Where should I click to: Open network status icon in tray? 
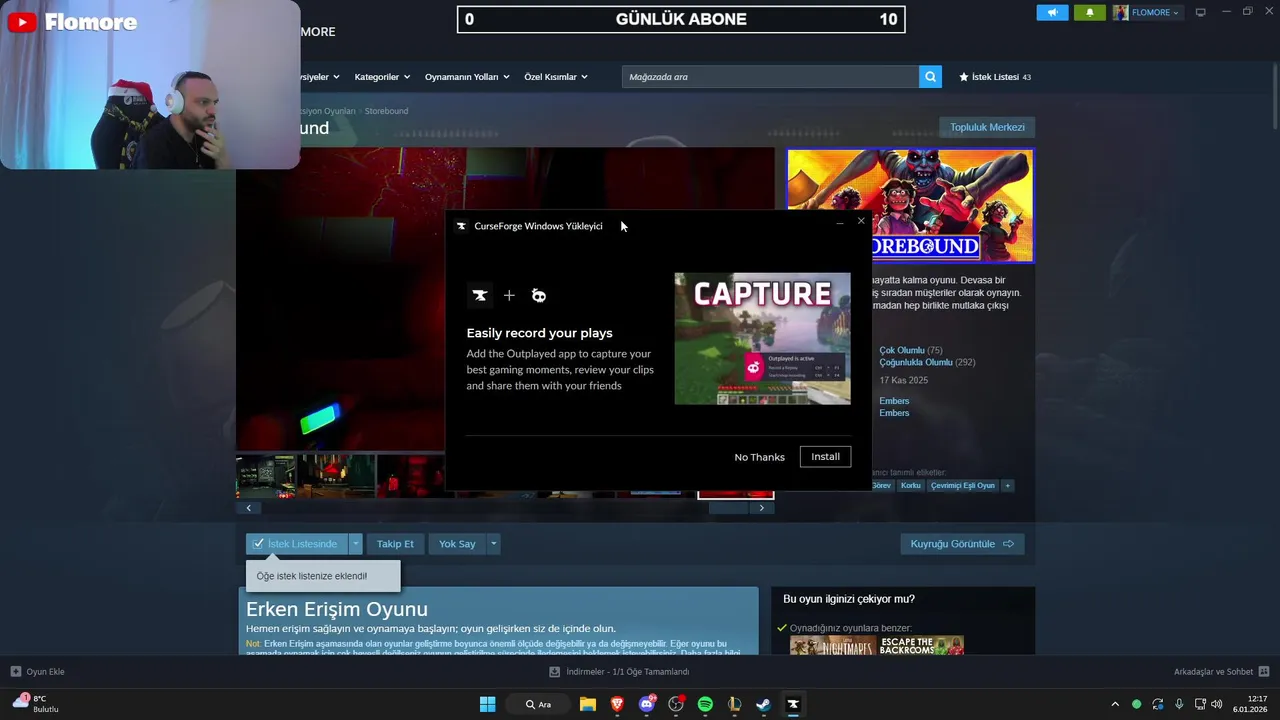click(x=1200, y=704)
